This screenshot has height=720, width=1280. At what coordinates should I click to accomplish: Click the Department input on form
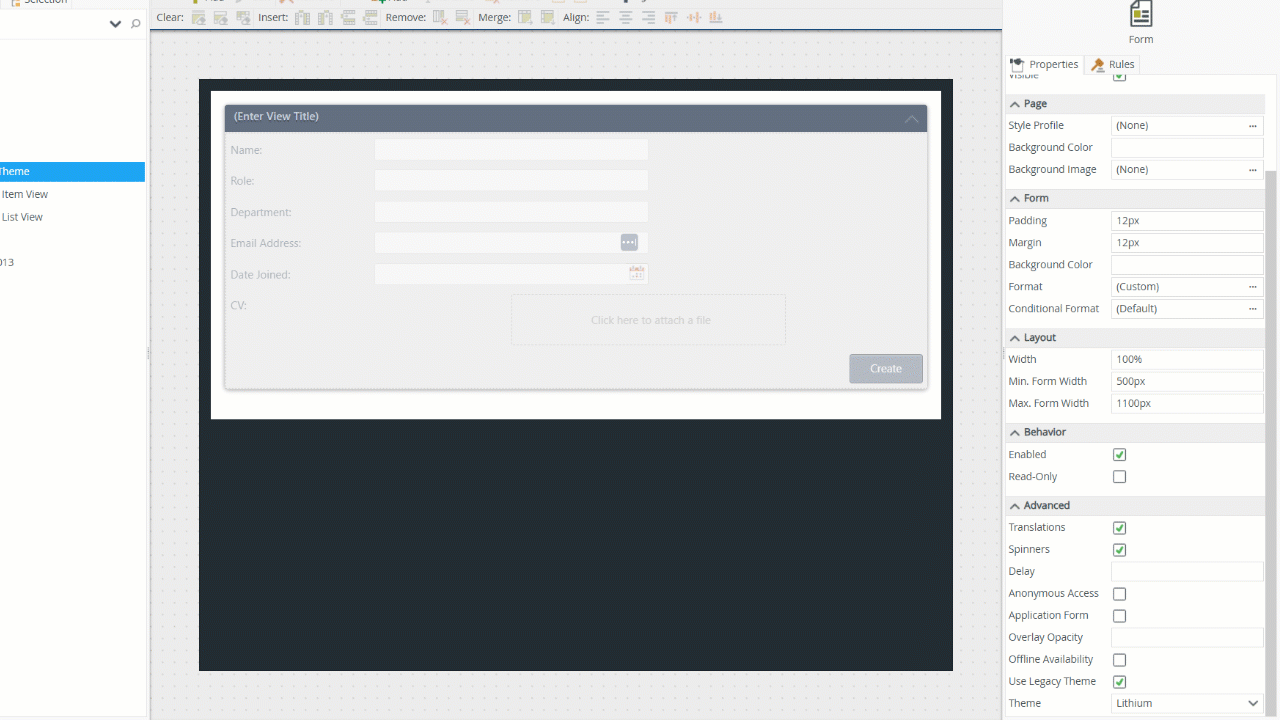pos(511,212)
